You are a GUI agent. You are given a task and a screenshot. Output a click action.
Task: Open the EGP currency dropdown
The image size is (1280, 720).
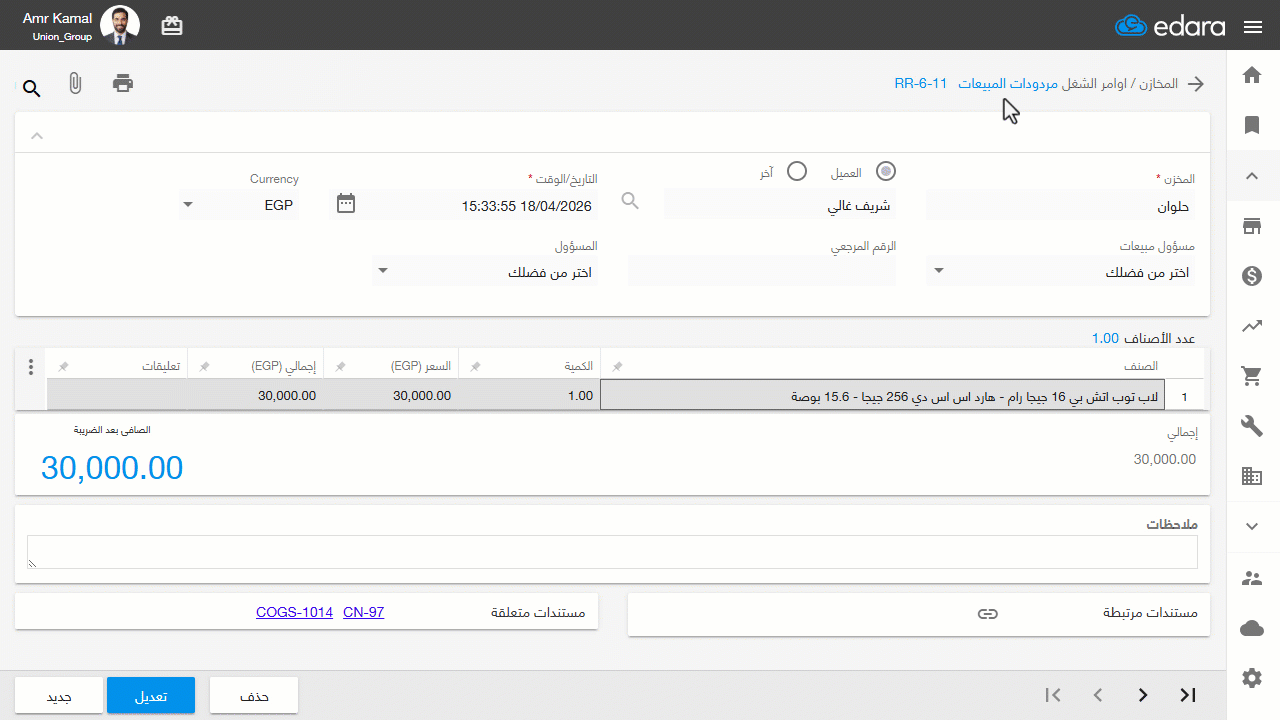click(238, 205)
